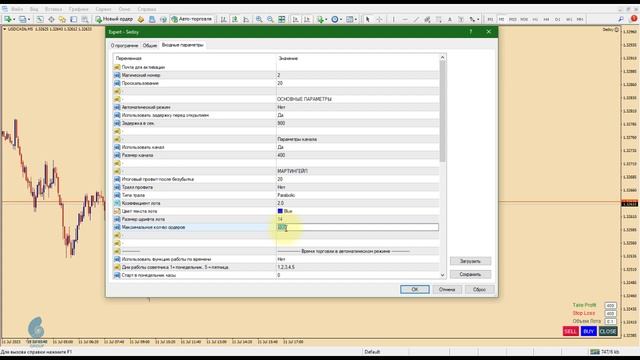Select the cursor arrow tool

click(x=367, y=19)
